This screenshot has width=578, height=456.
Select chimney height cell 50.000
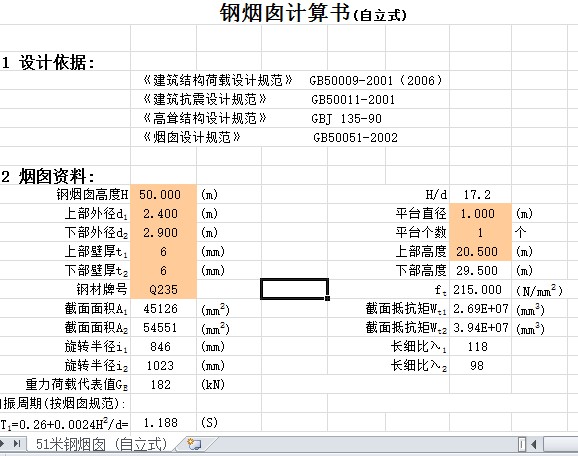point(163,194)
